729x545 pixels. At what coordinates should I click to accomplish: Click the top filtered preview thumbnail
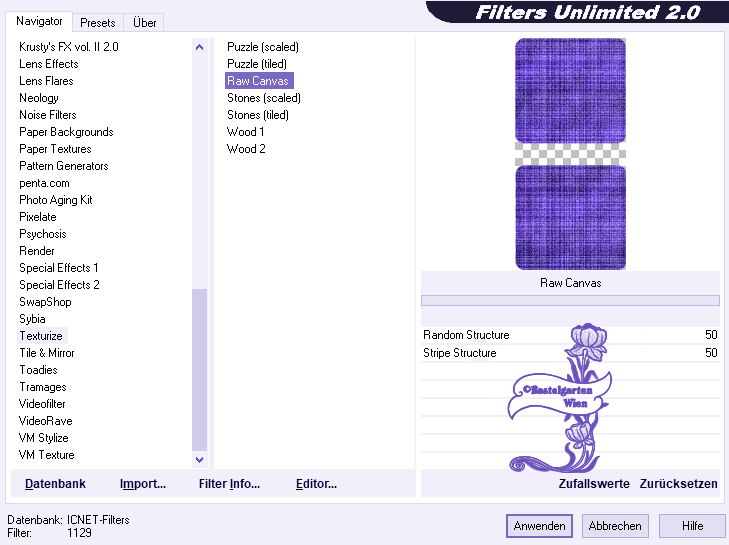[570, 90]
